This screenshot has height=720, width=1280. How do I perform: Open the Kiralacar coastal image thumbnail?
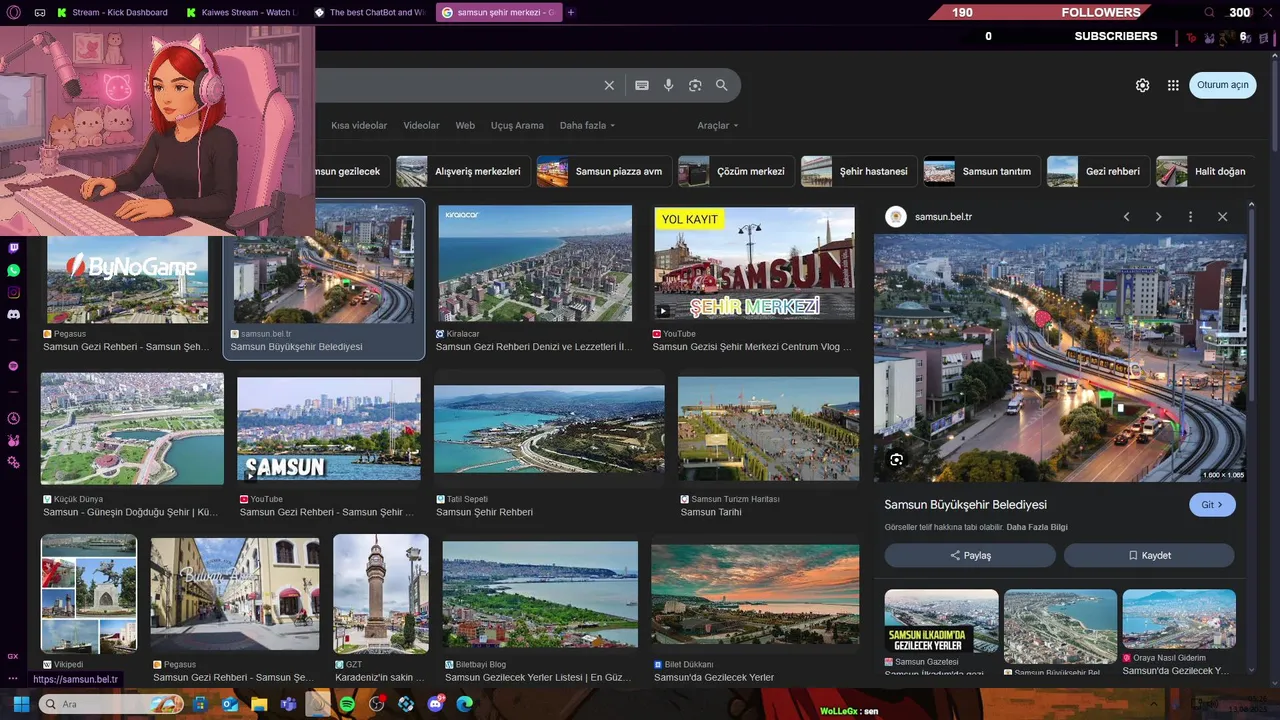535,264
